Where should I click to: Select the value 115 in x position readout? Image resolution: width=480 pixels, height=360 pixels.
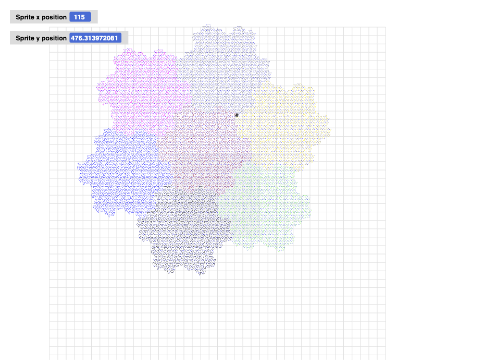[x=80, y=17]
